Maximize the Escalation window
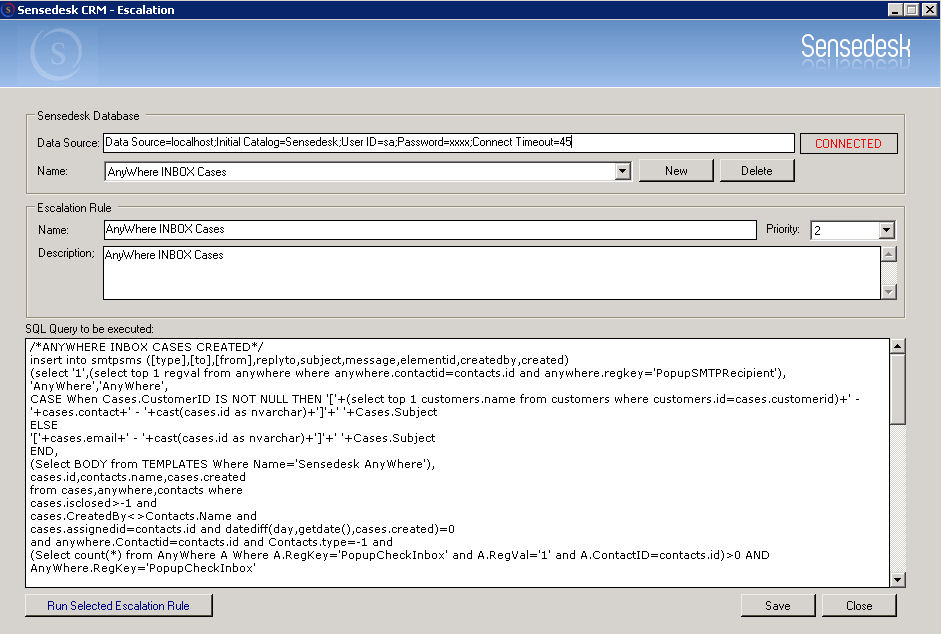The height and width of the screenshot is (634, 941). coord(911,10)
